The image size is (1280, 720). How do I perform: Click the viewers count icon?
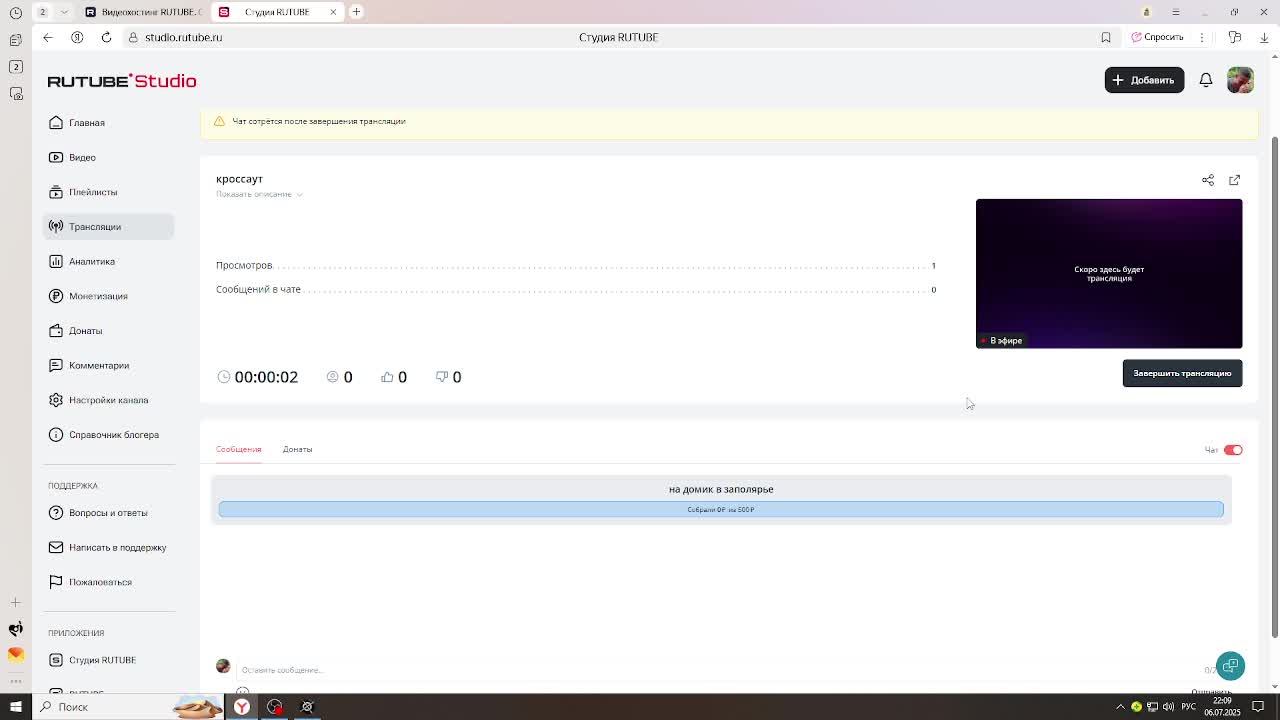click(333, 377)
